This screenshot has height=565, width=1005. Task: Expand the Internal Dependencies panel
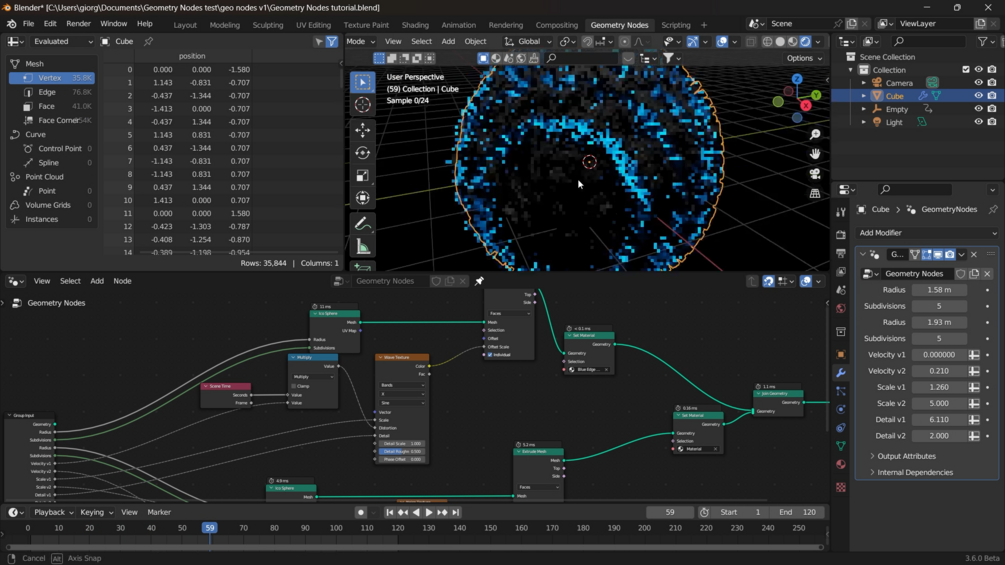pyautogui.click(x=914, y=472)
